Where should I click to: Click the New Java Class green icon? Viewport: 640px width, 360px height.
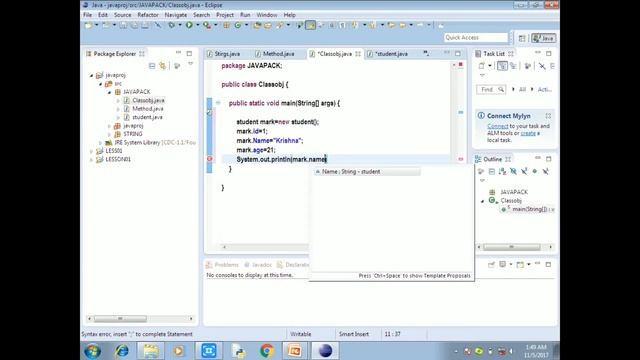click(238, 25)
